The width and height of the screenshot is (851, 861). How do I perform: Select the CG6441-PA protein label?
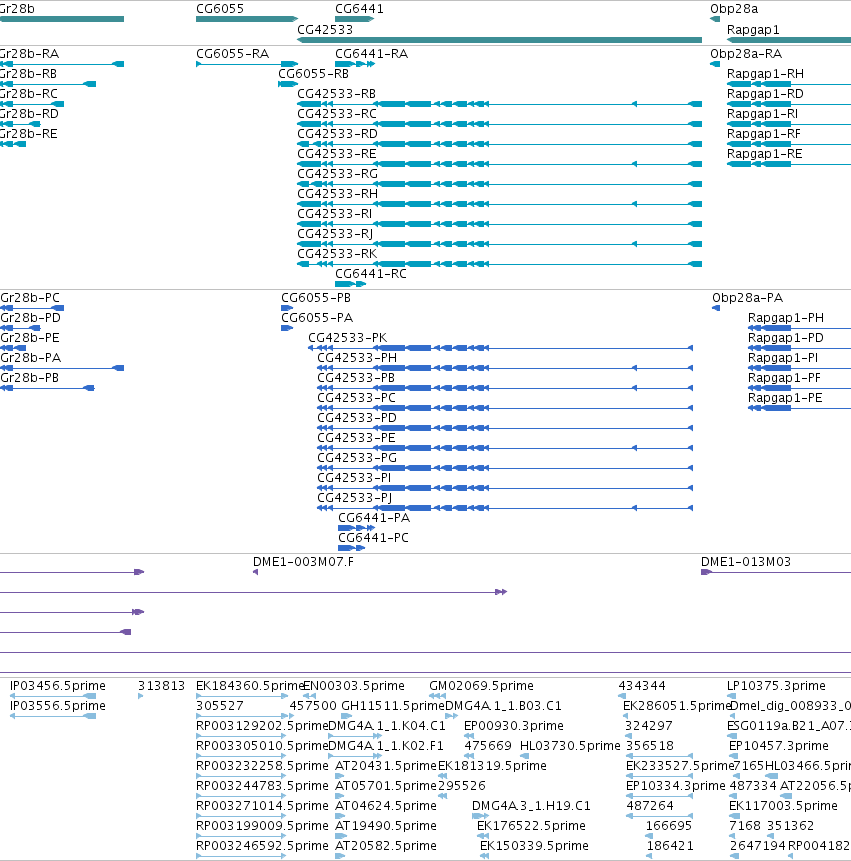[x=374, y=518]
